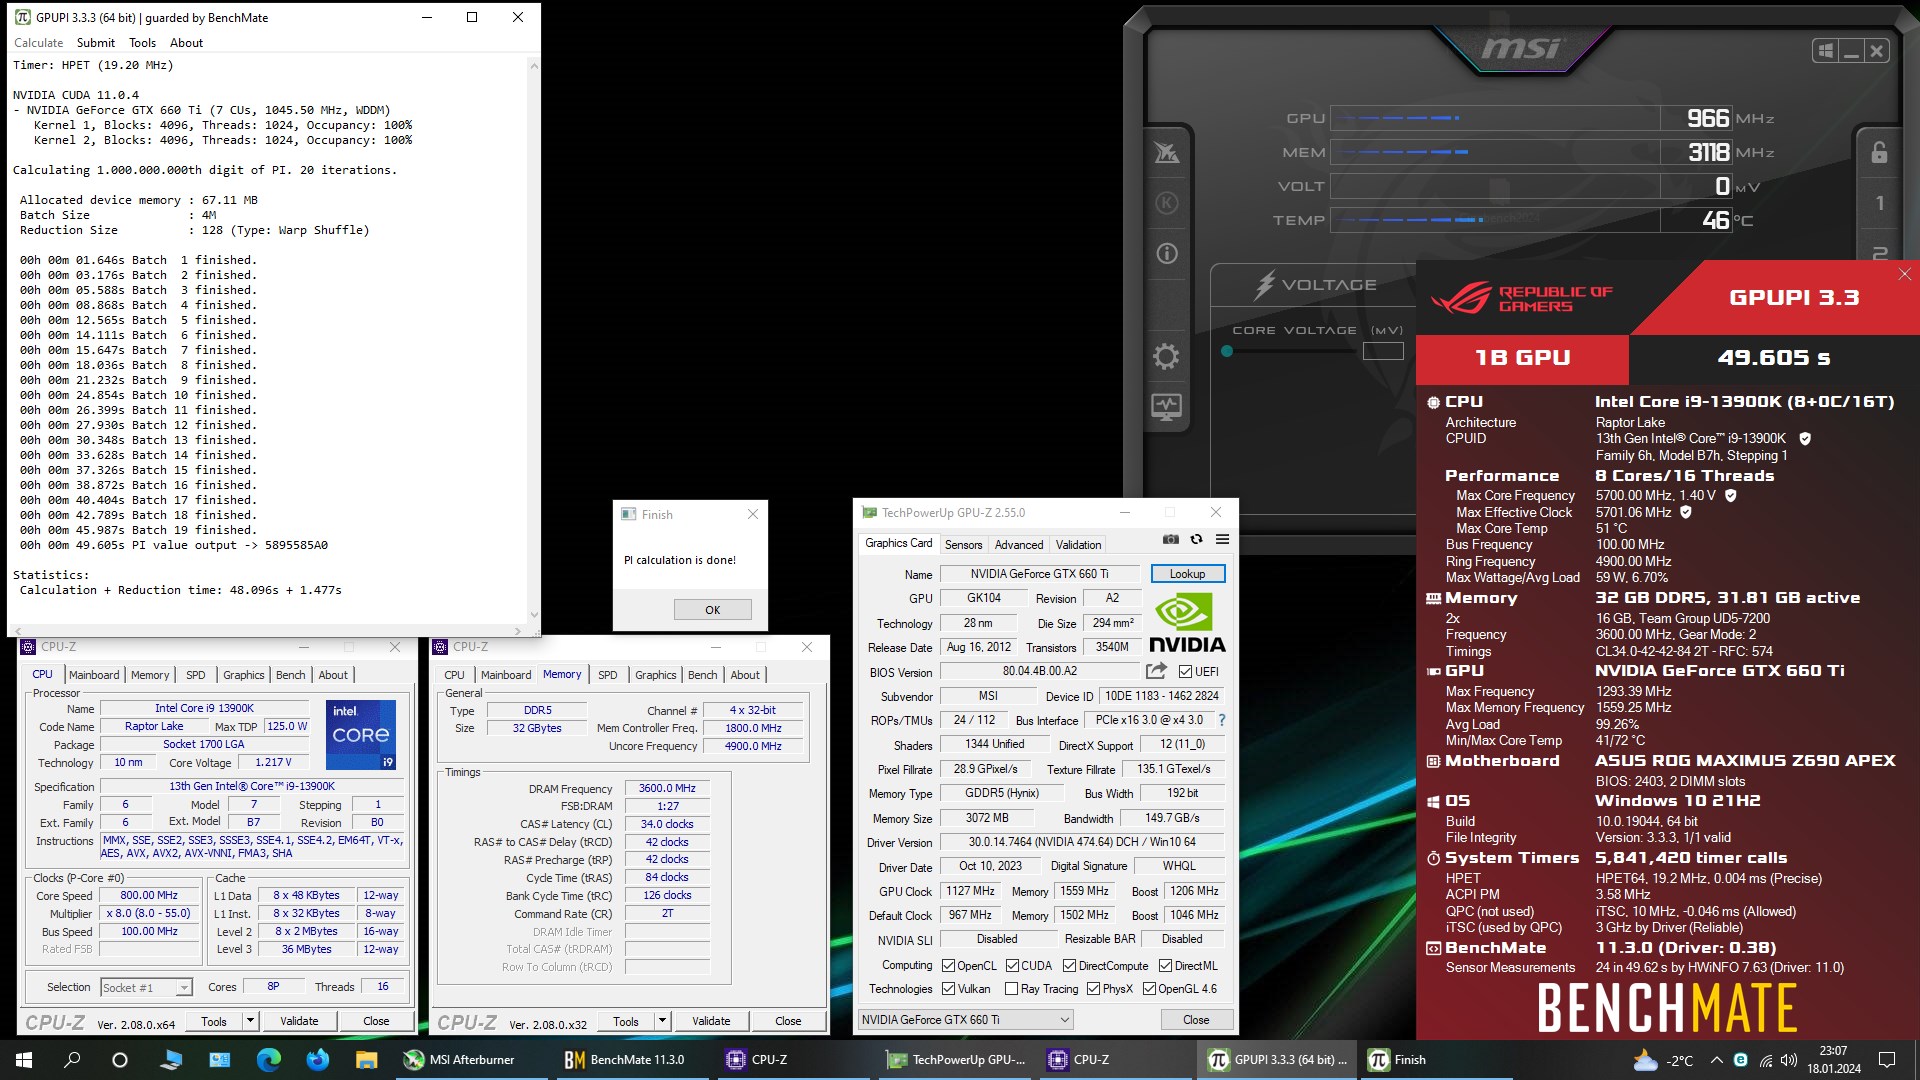Click the GPUPI output horizontal scrollbar
The width and height of the screenshot is (1920, 1080).
click(267, 631)
